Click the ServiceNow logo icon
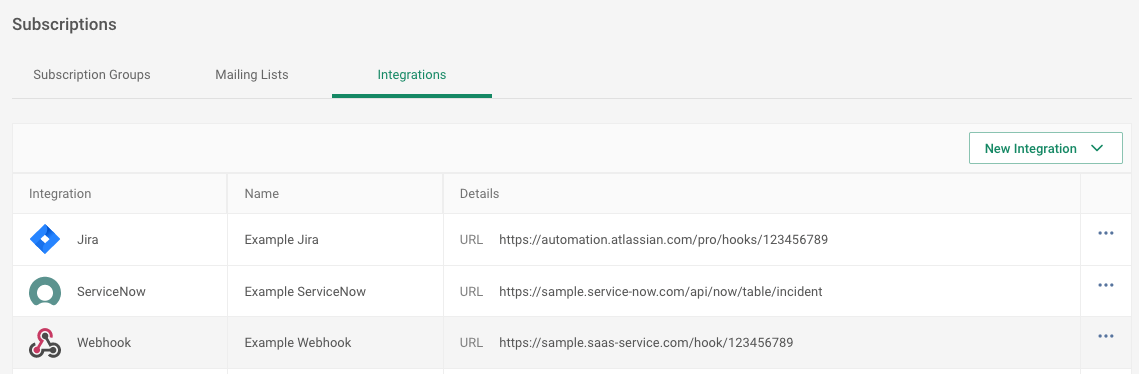Viewport: 1139px width, 374px height. click(x=44, y=292)
